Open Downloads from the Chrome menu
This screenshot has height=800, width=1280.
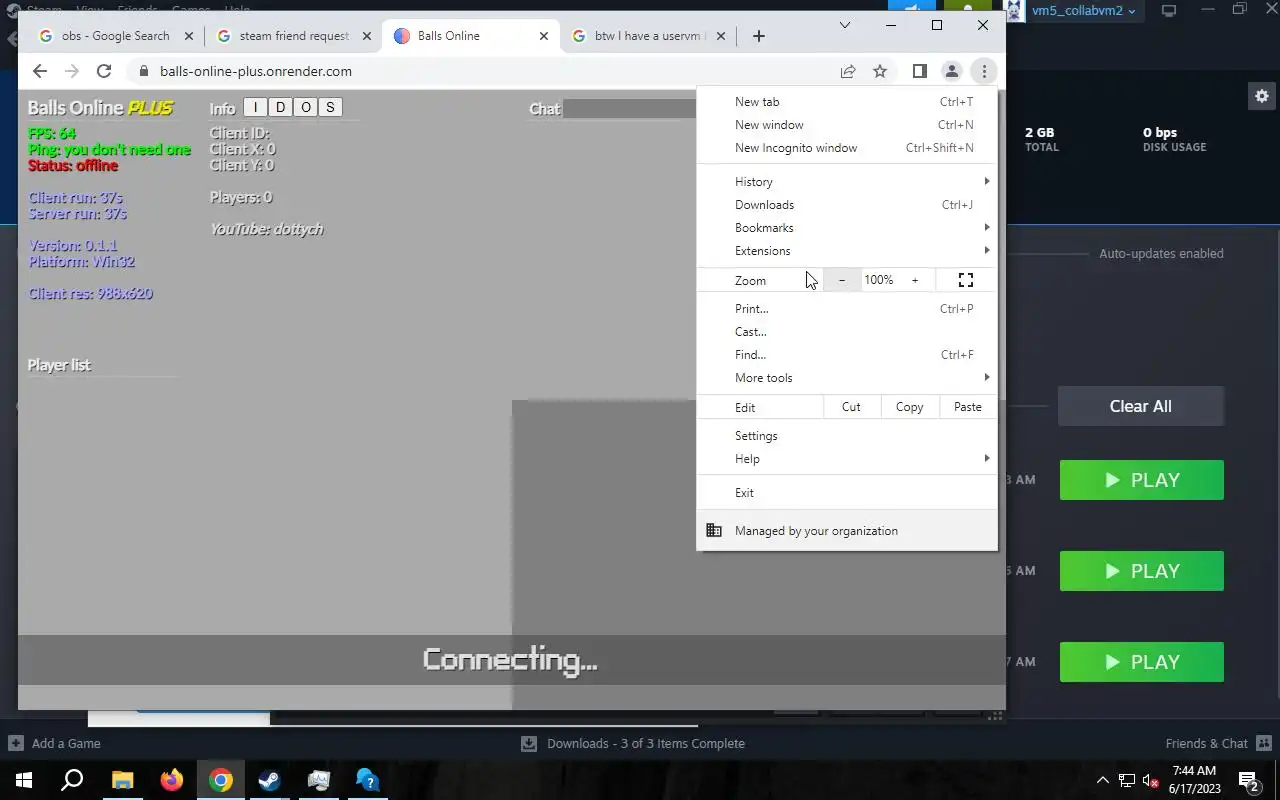tap(847, 204)
